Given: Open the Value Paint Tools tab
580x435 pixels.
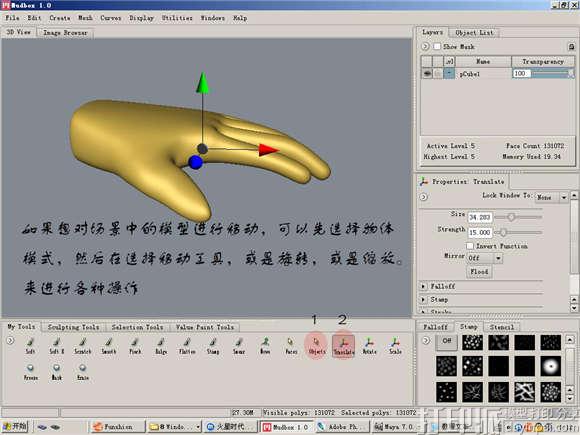Looking at the screenshot, I should pos(205,327).
